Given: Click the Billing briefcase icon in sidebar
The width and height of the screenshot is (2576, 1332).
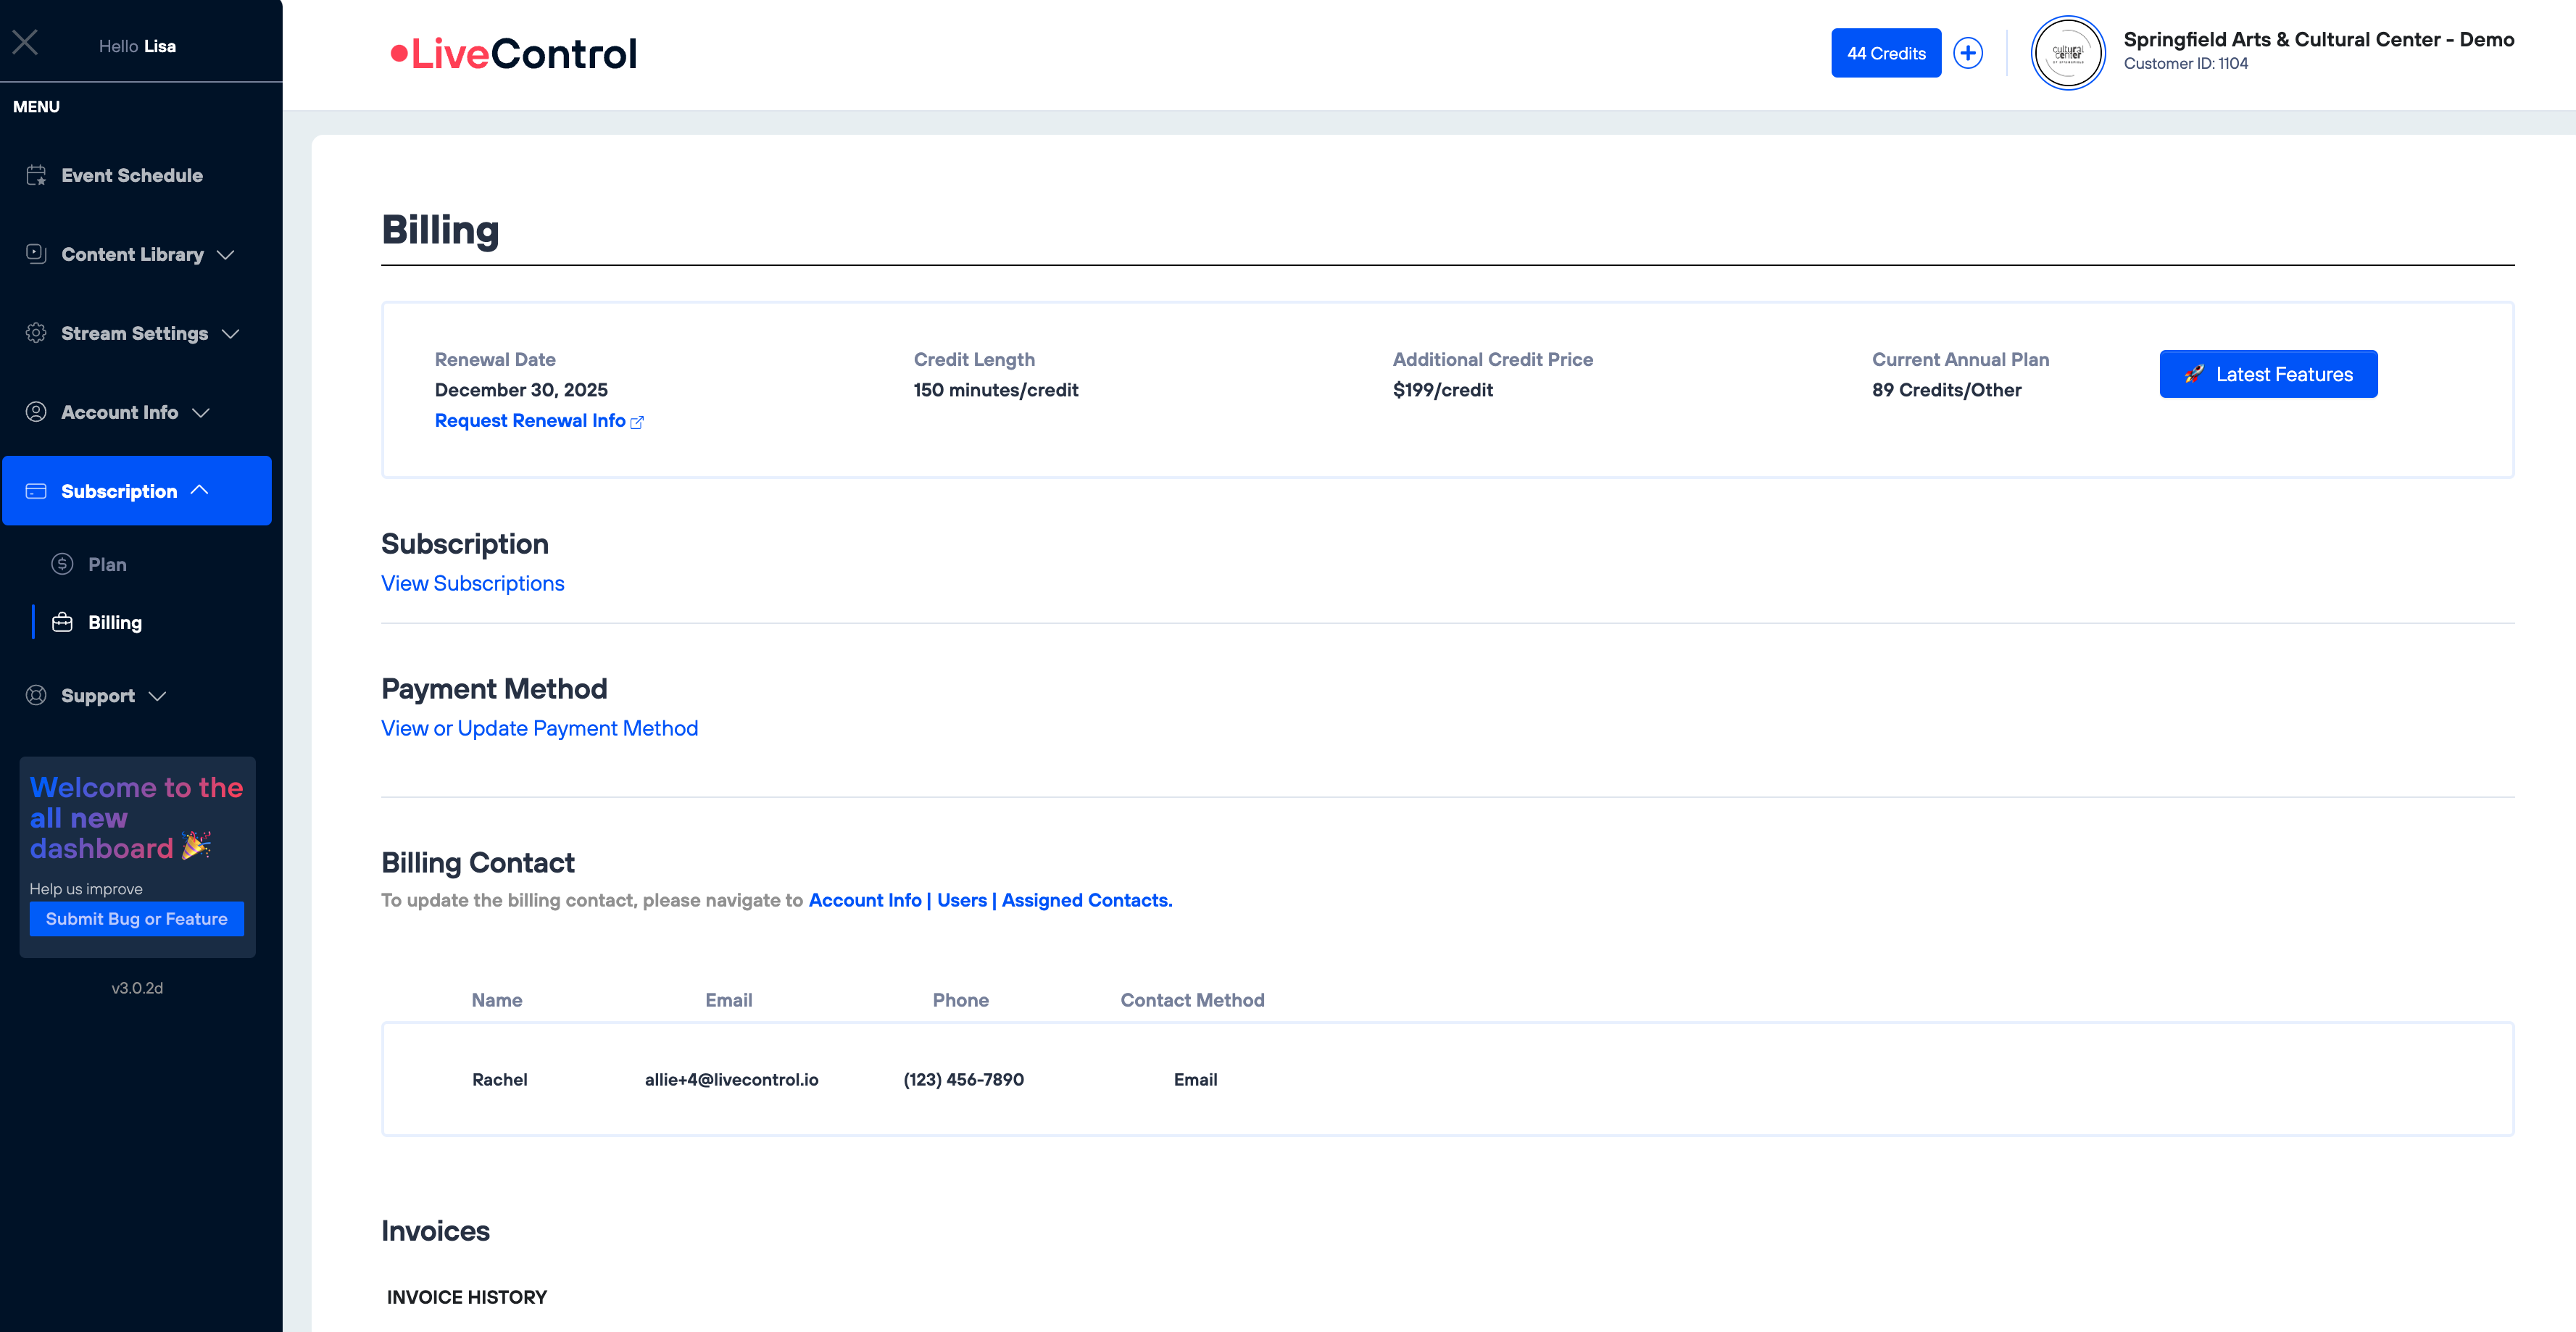Looking at the screenshot, I should [x=62, y=622].
